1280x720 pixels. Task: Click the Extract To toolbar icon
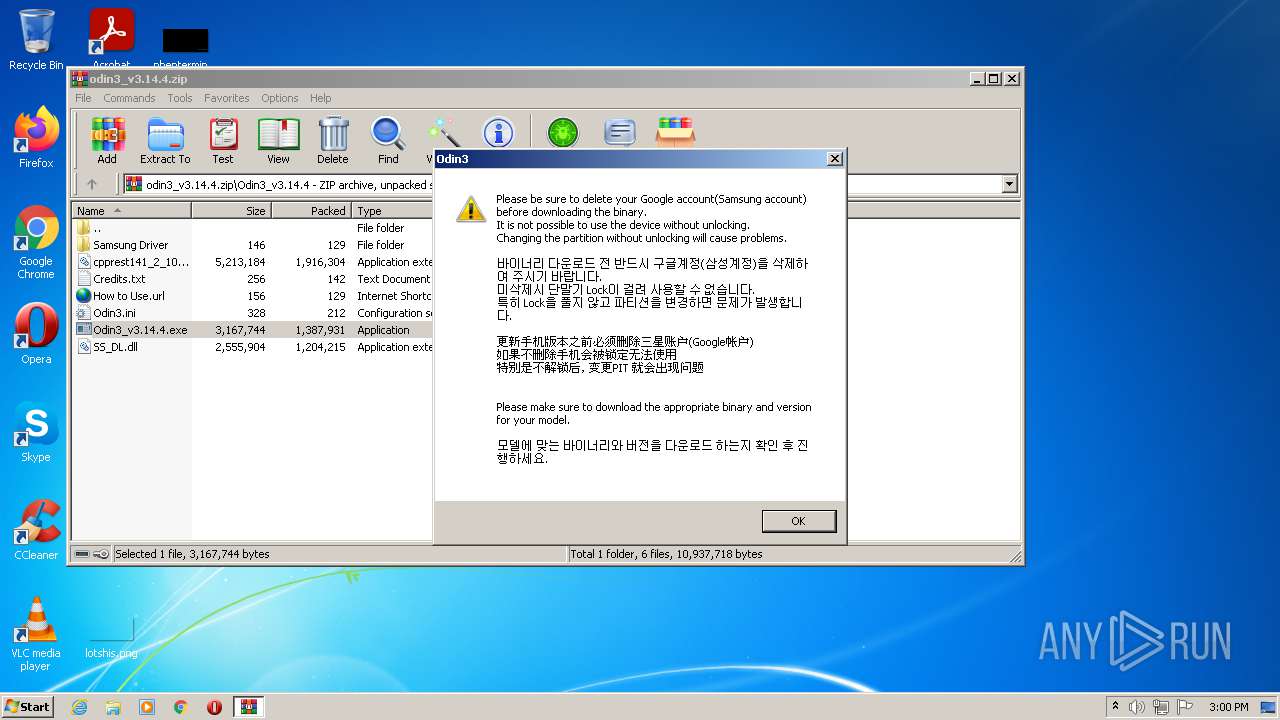tap(165, 140)
